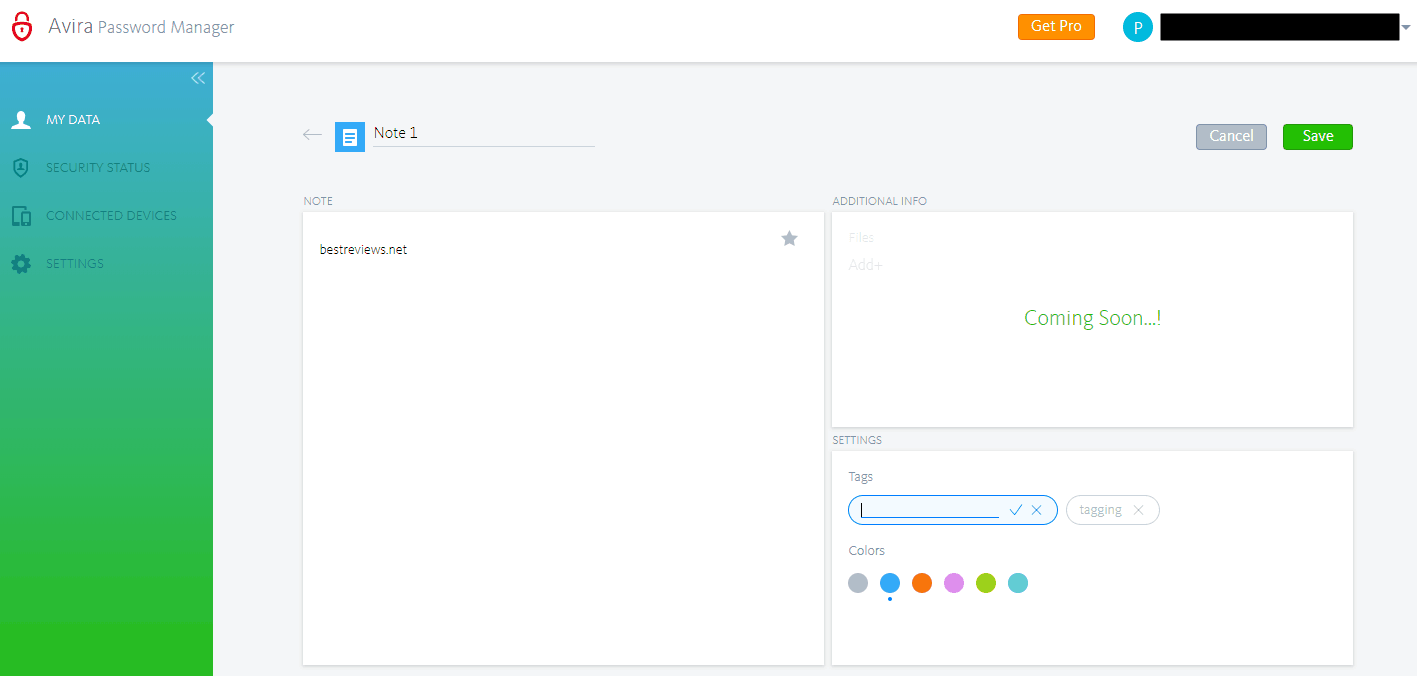This screenshot has width=1417, height=676.
Task: Open the Avira shield logo
Action: coord(22,27)
